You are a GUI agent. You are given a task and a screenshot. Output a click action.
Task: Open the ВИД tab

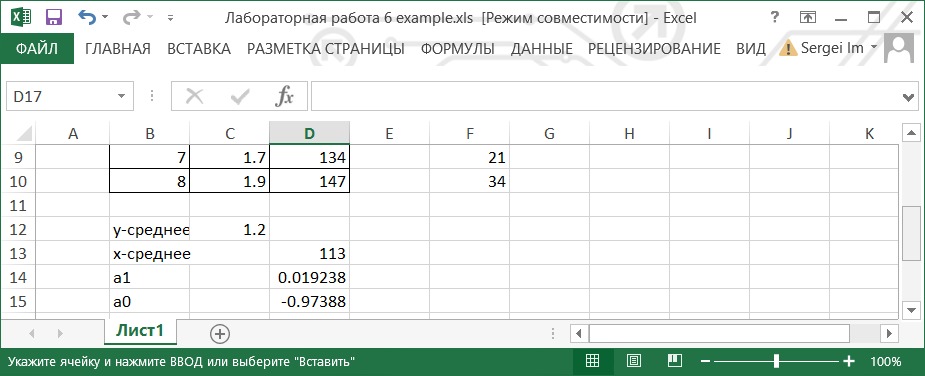[x=750, y=48]
